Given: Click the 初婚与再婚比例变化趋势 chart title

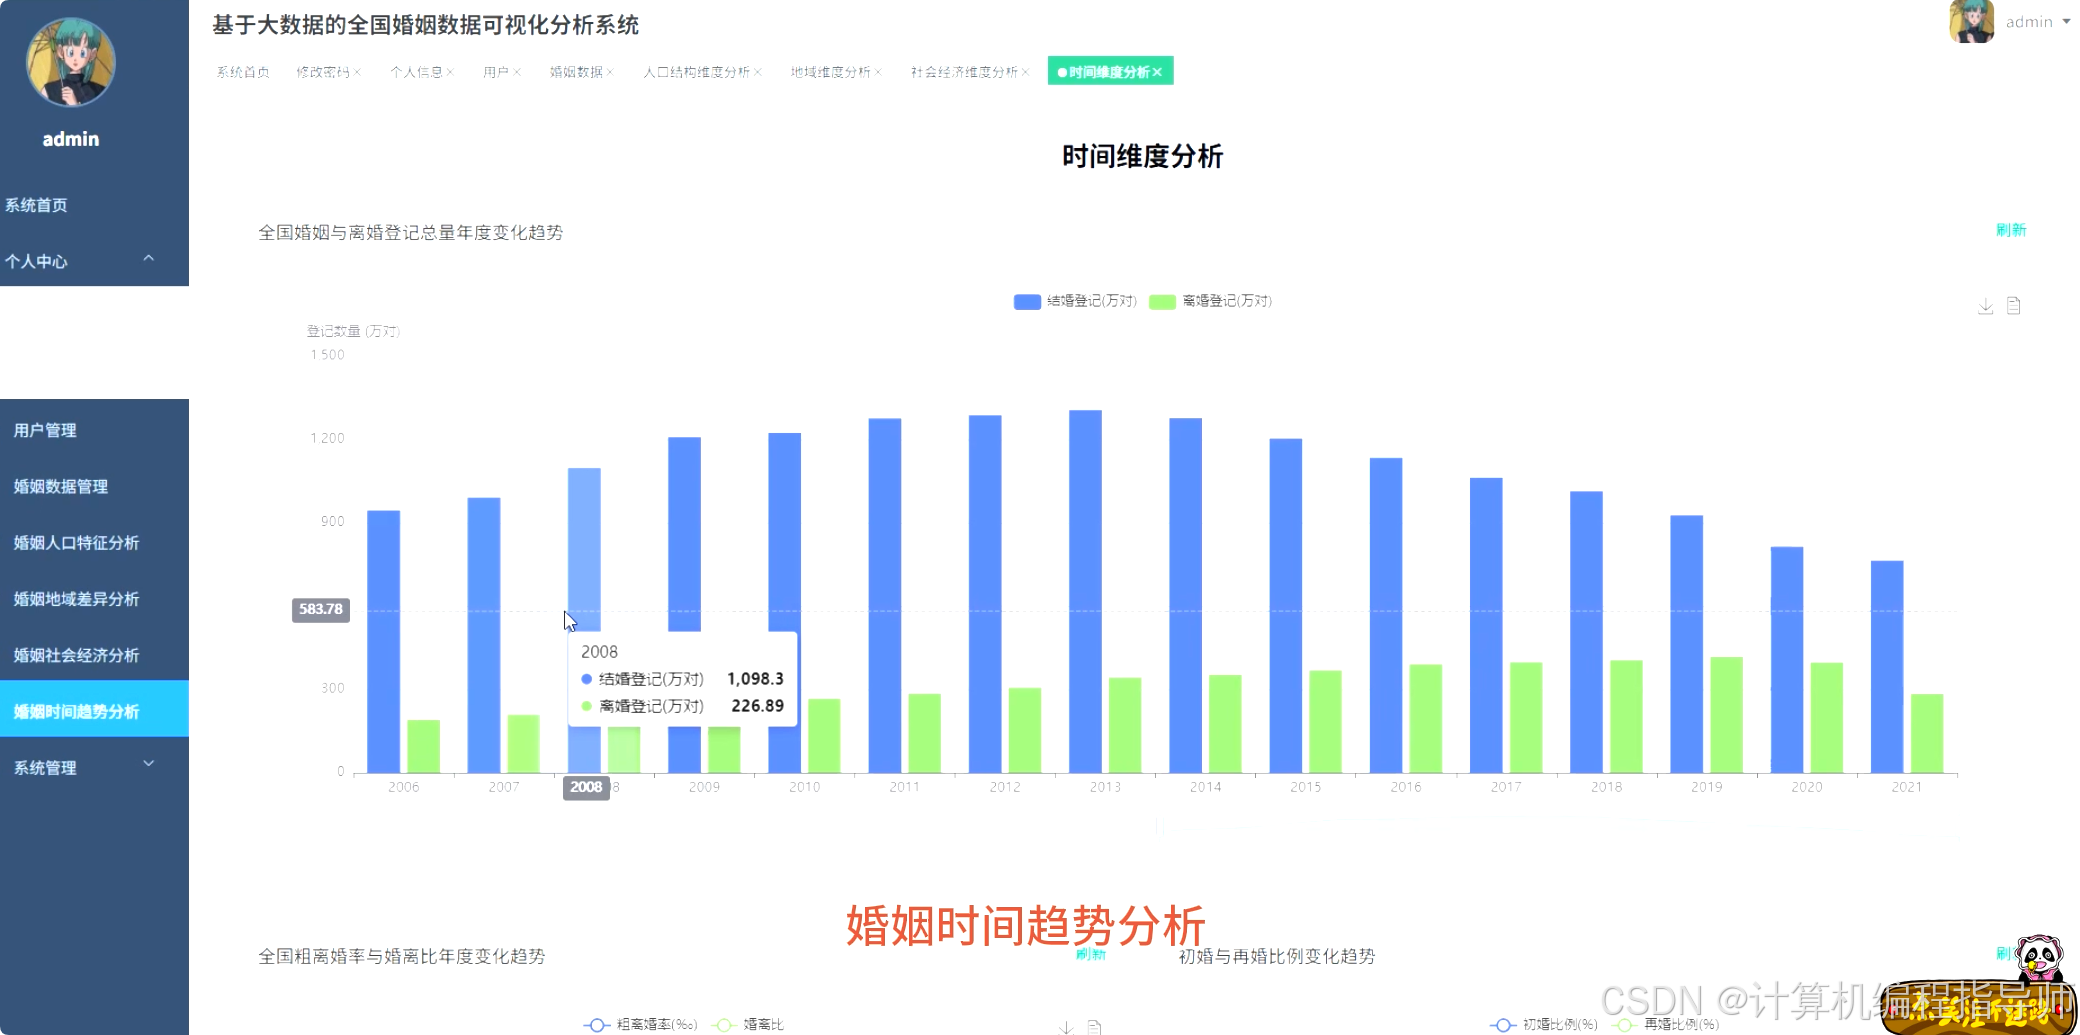Looking at the screenshot, I should coord(1276,956).
